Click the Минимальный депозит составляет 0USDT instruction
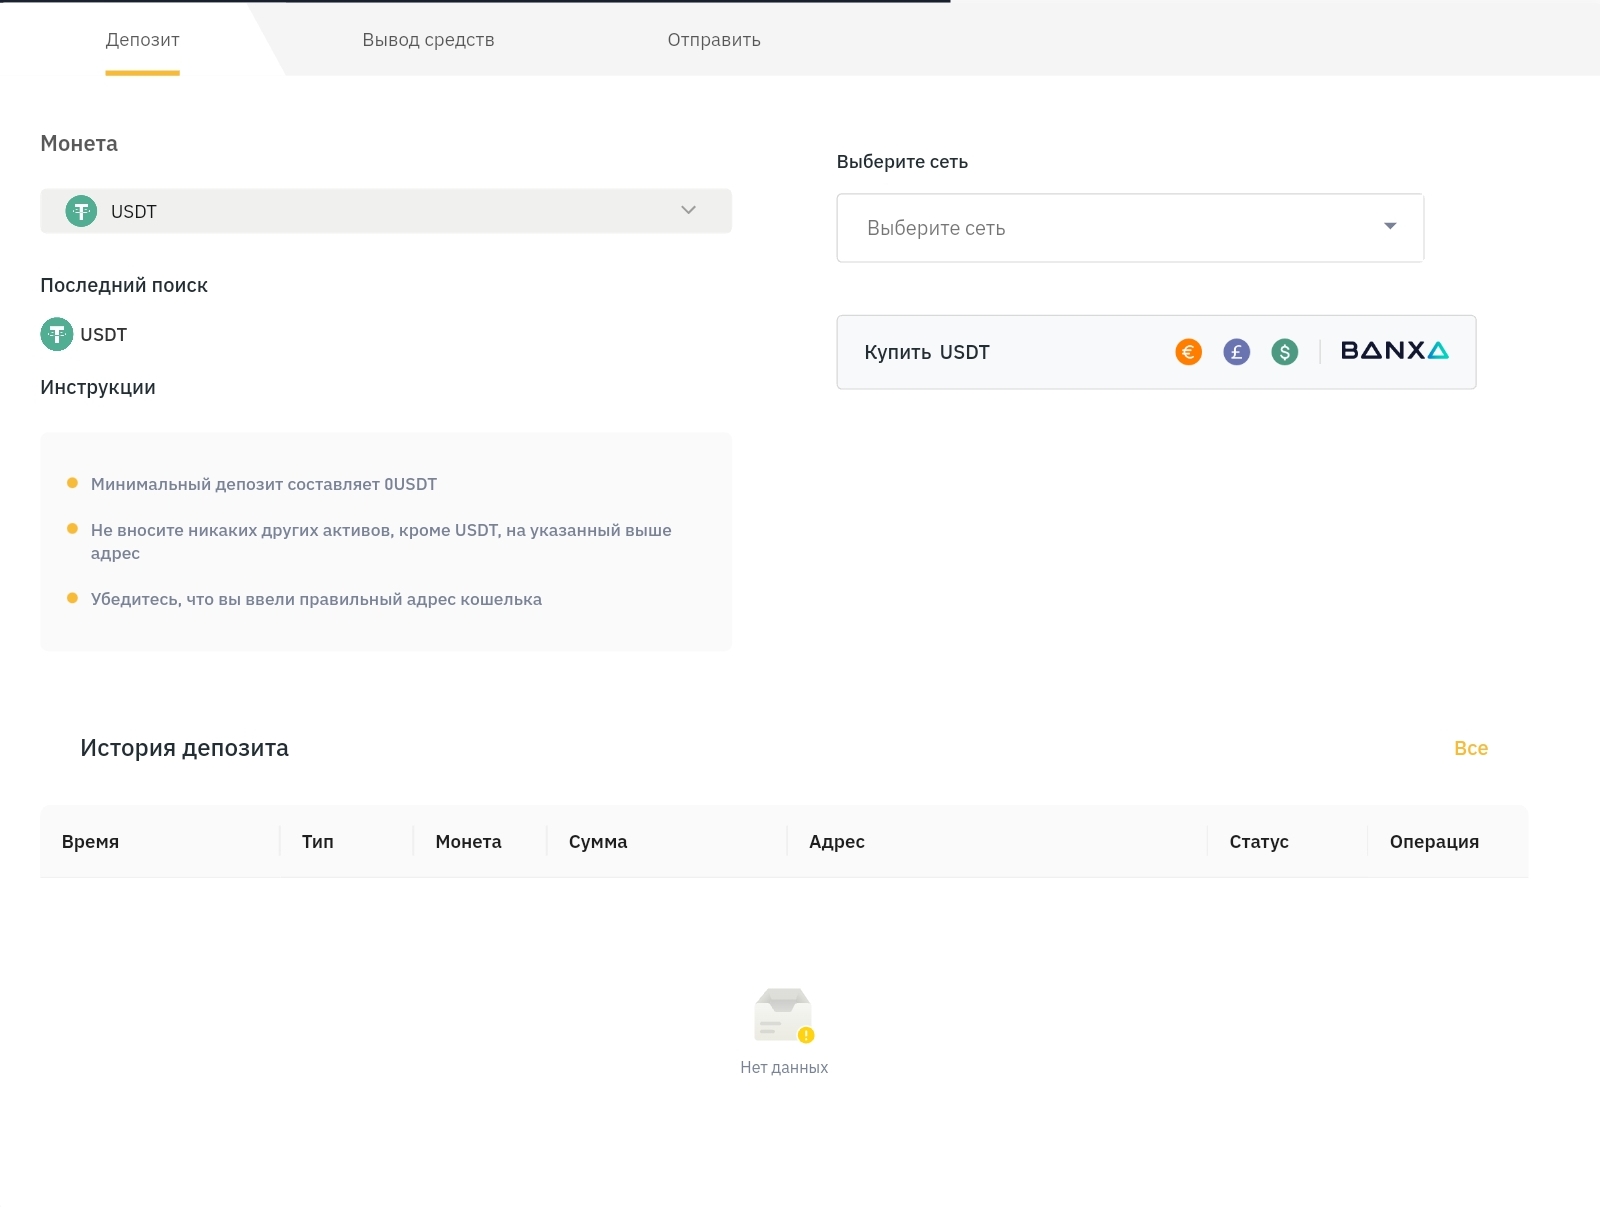The image size is (1600, 1207). pyautogui.click(x=264, y=484)
